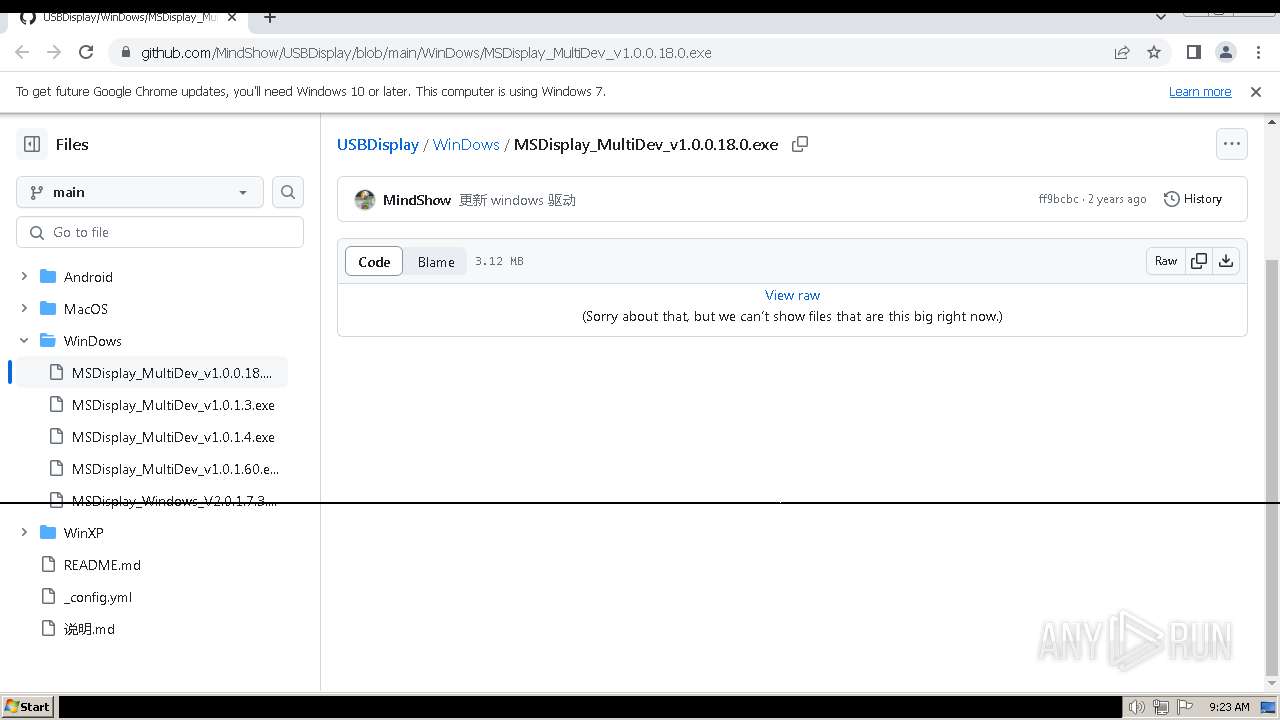1280x720 pixels.
Task: Click the taskbar clock 9:23 AM
Action: pos(1229,707)
